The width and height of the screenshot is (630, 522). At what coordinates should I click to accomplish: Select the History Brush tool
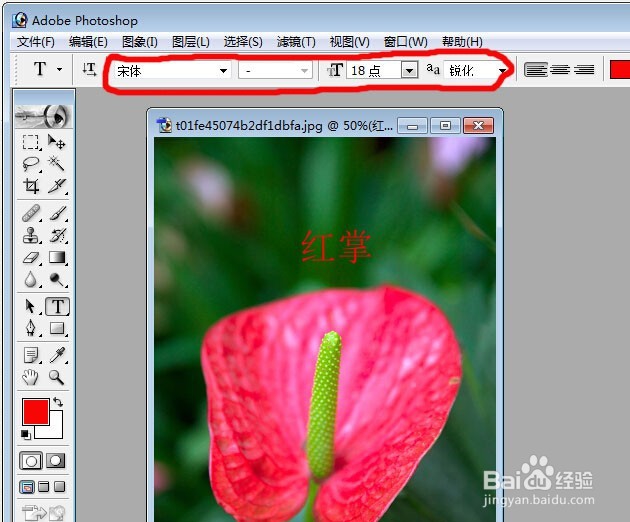[57, 235]
